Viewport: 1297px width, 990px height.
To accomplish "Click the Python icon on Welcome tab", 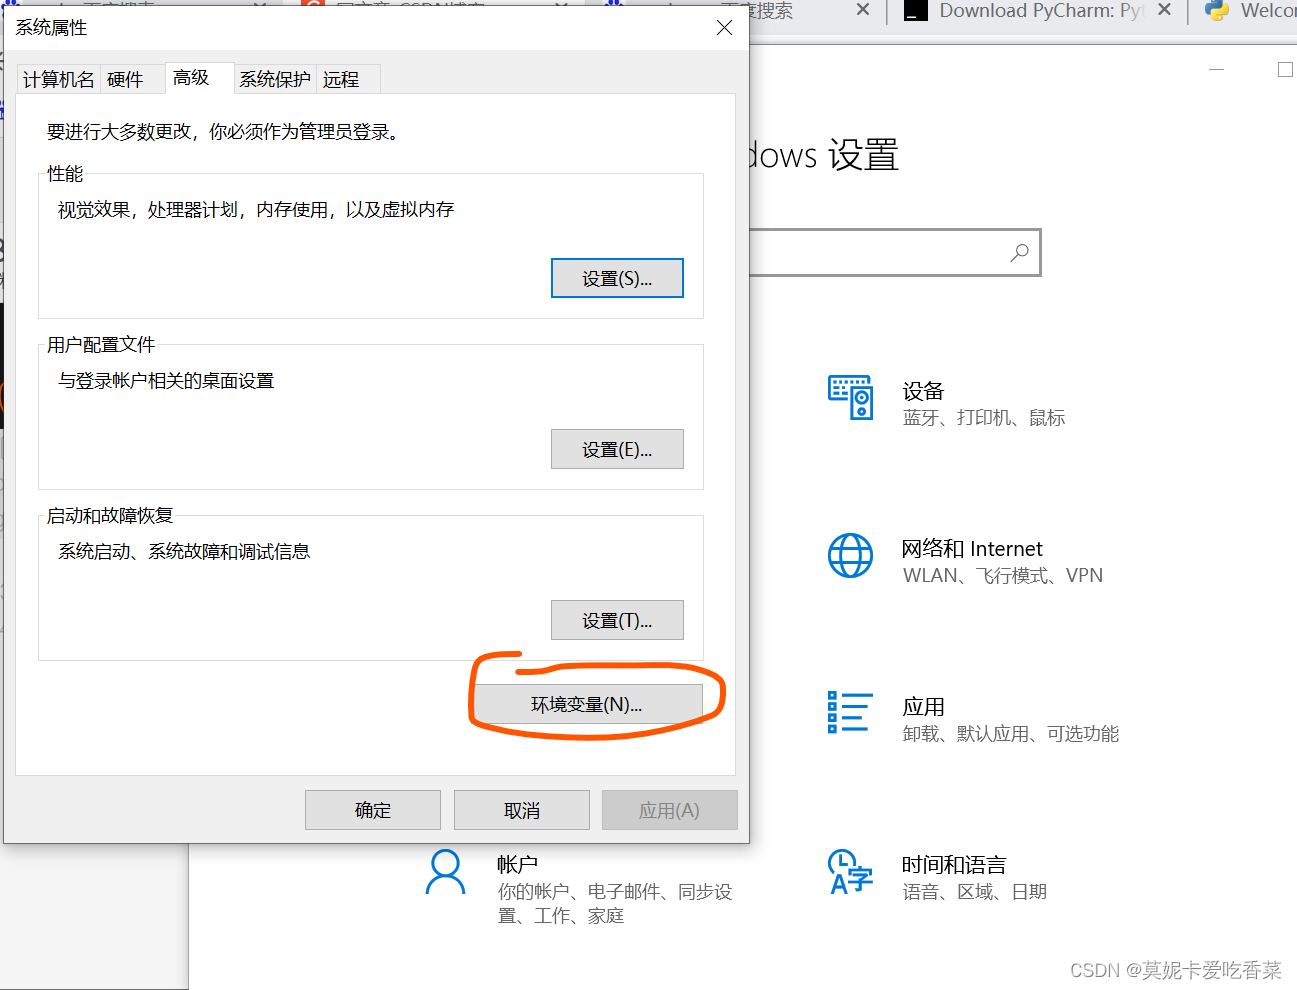I will (x=1217, y=10).
